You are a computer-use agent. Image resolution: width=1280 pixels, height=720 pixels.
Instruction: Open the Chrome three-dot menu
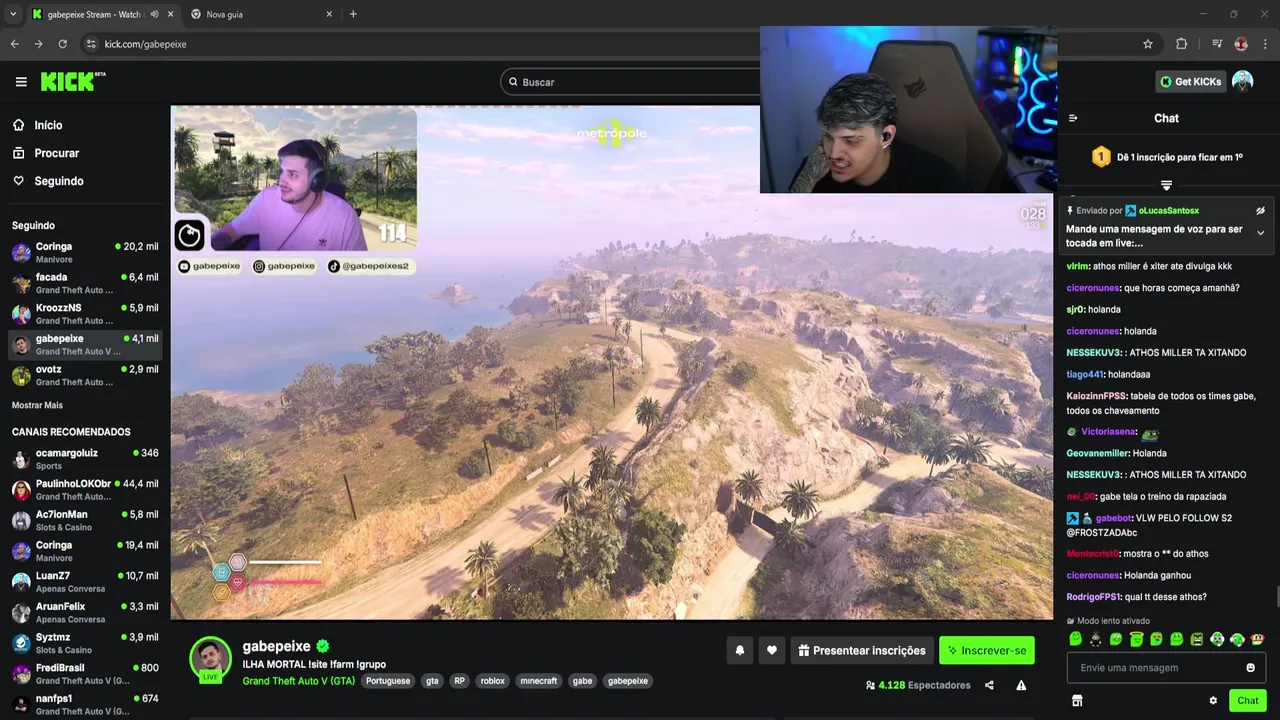(1264, 44)
